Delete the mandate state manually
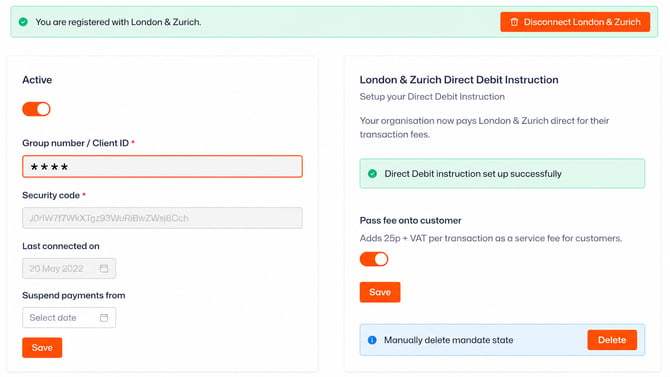This screenshot has width=670, height=377. point(612,340)
